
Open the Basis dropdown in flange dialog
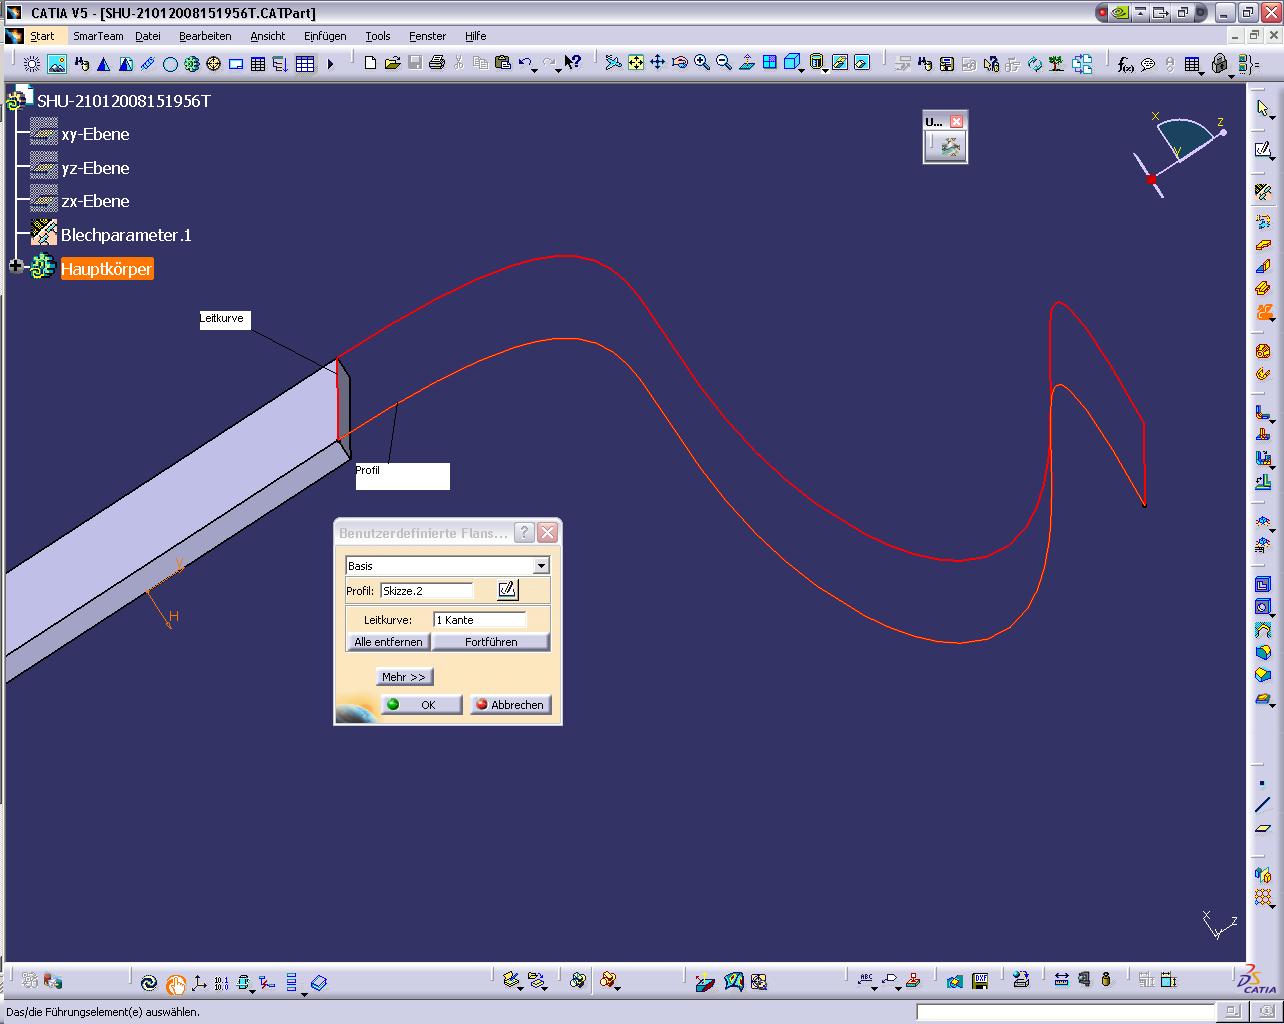[541, 566]
